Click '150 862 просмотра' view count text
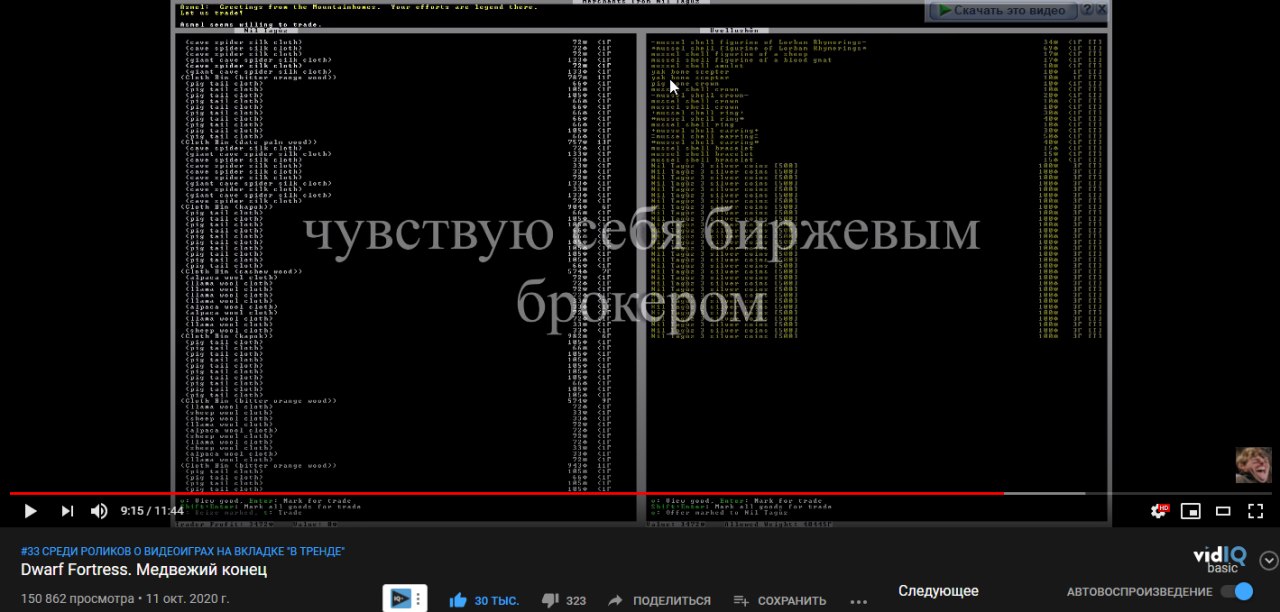1280x612 pixels. point(77,599)
